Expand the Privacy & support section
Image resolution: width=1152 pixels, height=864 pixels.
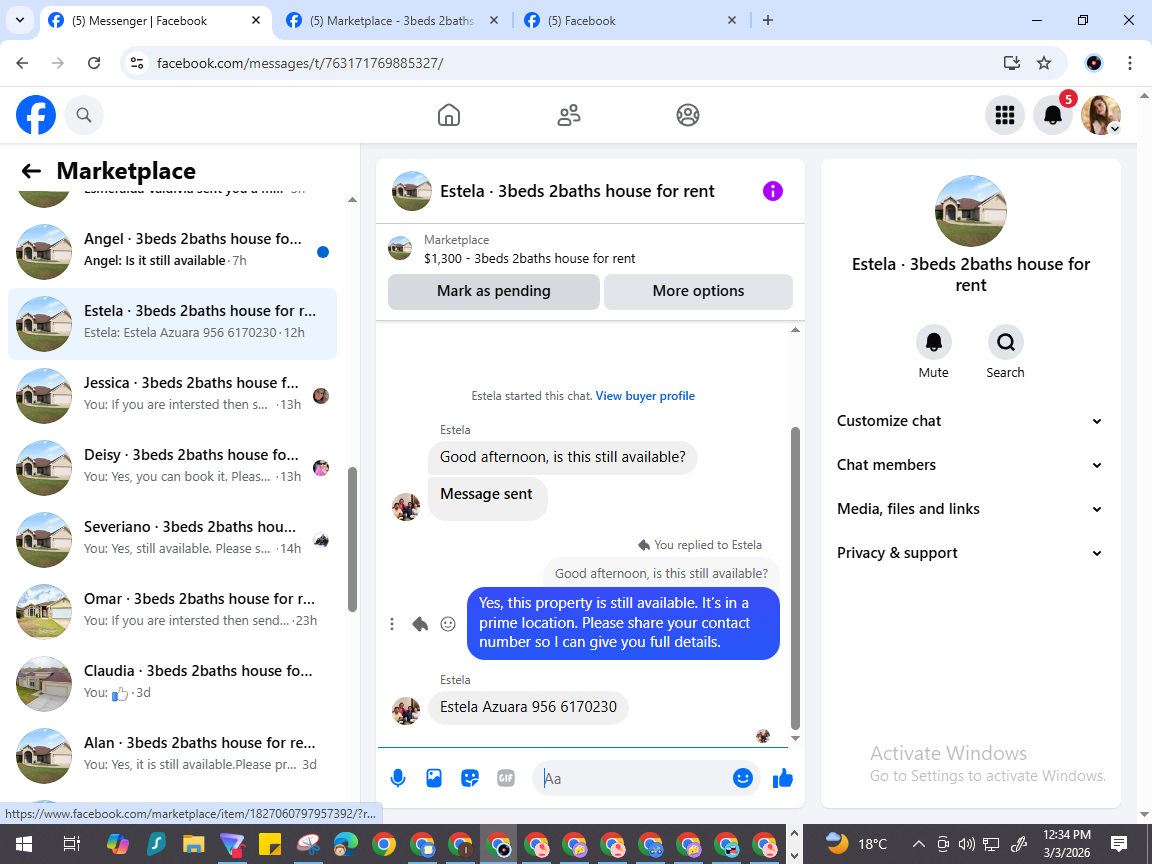[970, 553]
